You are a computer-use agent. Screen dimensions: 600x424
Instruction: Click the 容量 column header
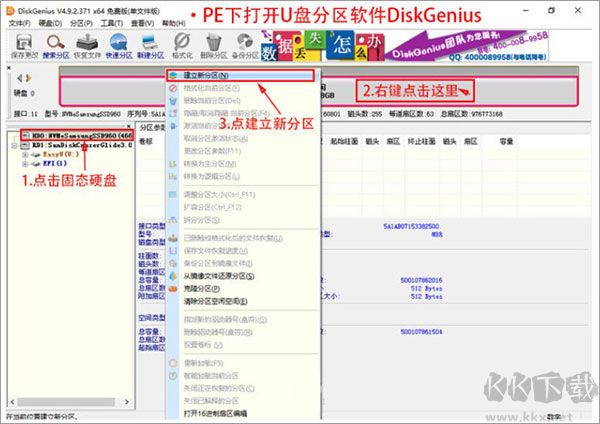coord(506,142)
